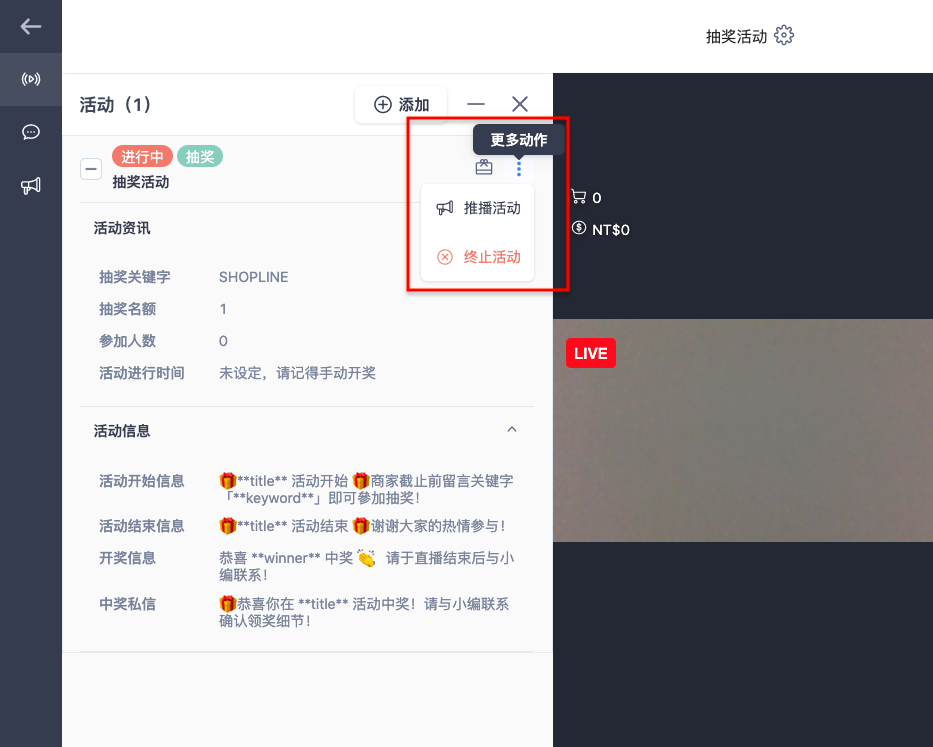This screenshot has height=747, width=933.
Task: Open the megaphone broadcast sidebar icon
Action: 30,185
